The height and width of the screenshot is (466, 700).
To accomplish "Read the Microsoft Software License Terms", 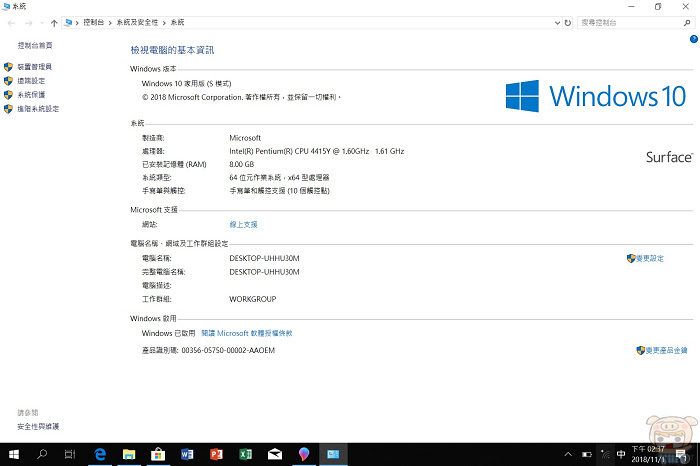I will [247, 333].
